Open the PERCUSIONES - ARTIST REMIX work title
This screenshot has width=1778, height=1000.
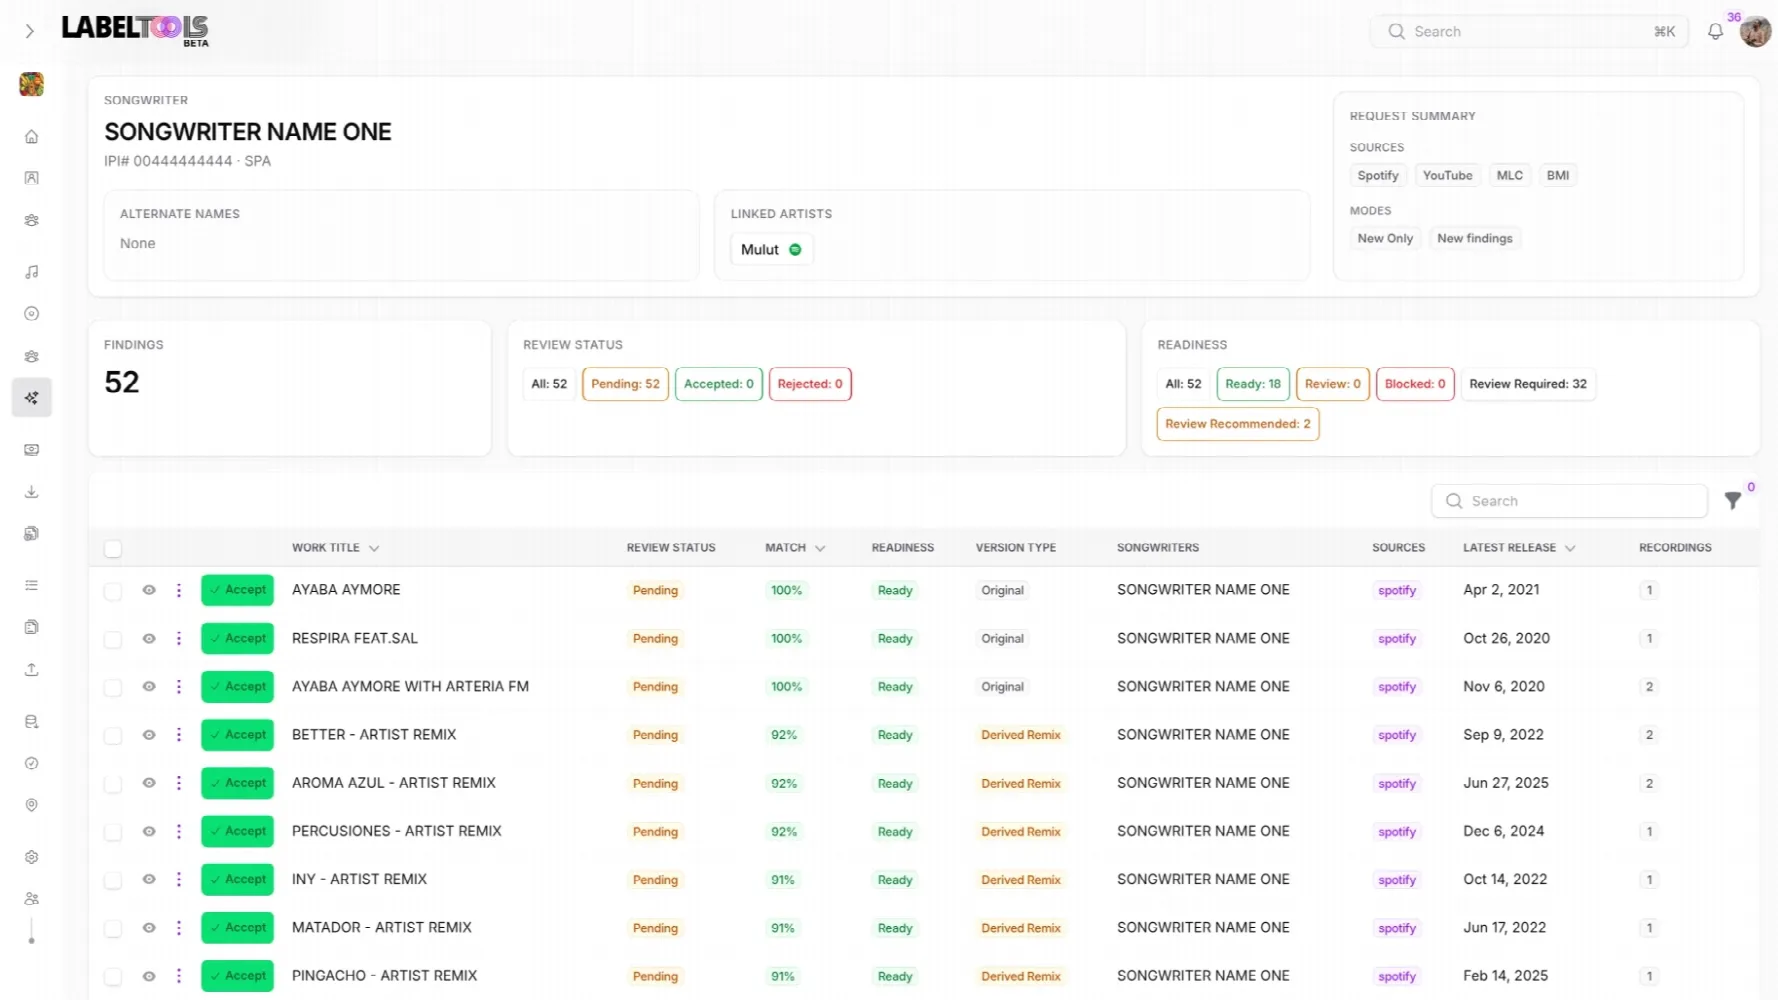[397, 831]
